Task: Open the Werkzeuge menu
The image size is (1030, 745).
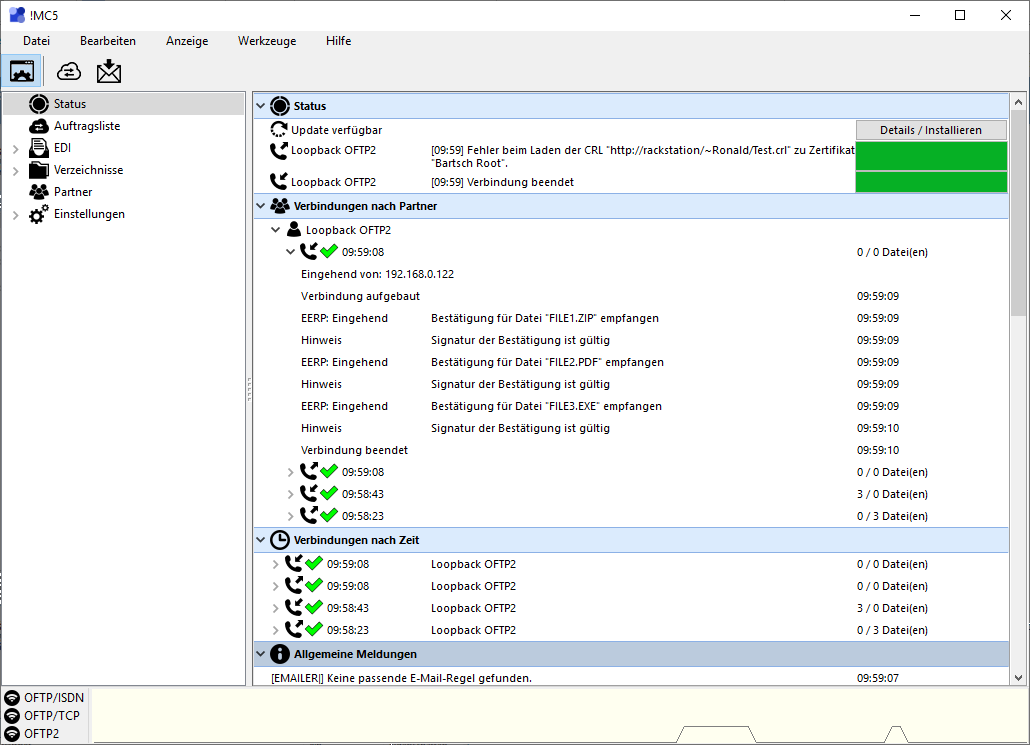Action: pos(267,41)
